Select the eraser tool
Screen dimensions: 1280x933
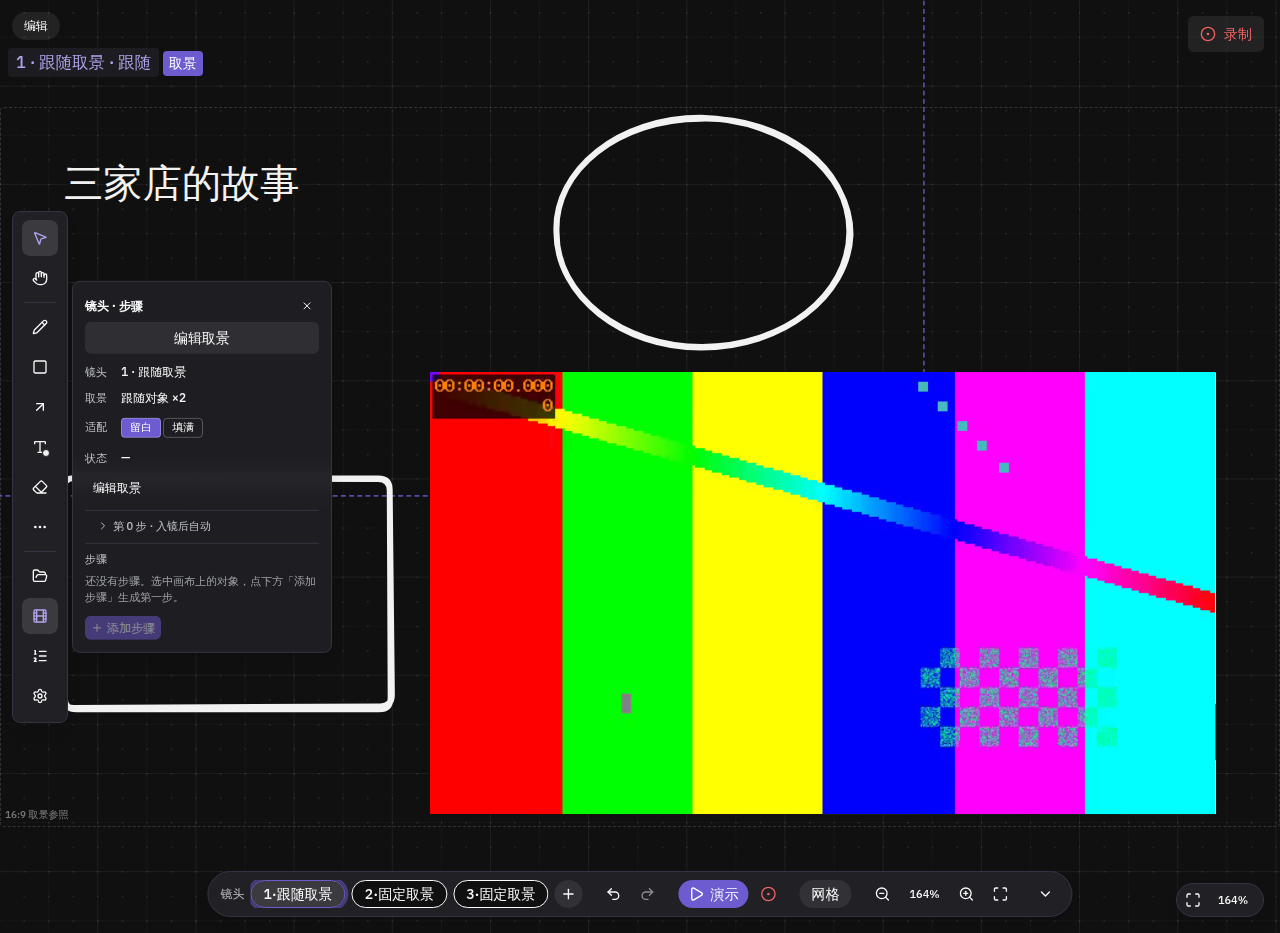point(40,487)
